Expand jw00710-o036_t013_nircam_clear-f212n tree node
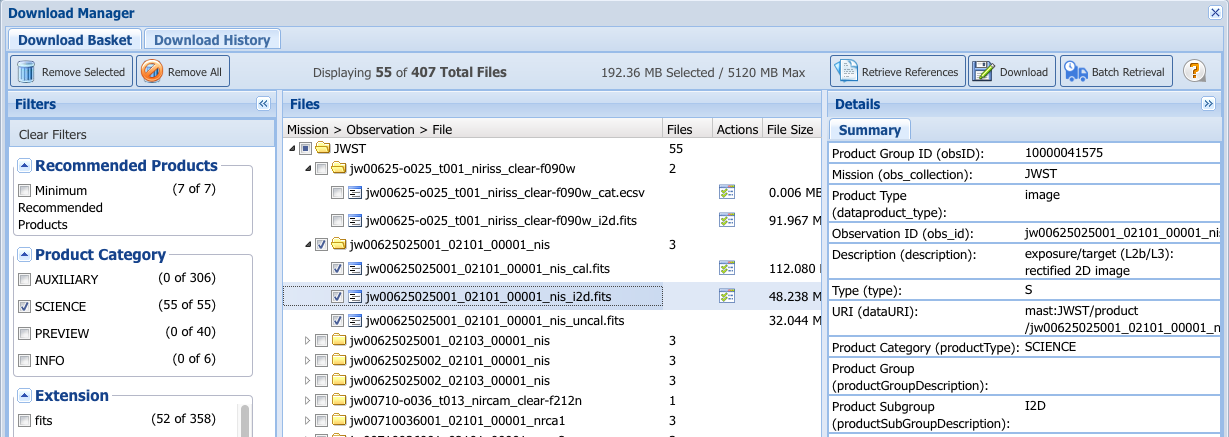1229x437 pixels. click(307, 400)
